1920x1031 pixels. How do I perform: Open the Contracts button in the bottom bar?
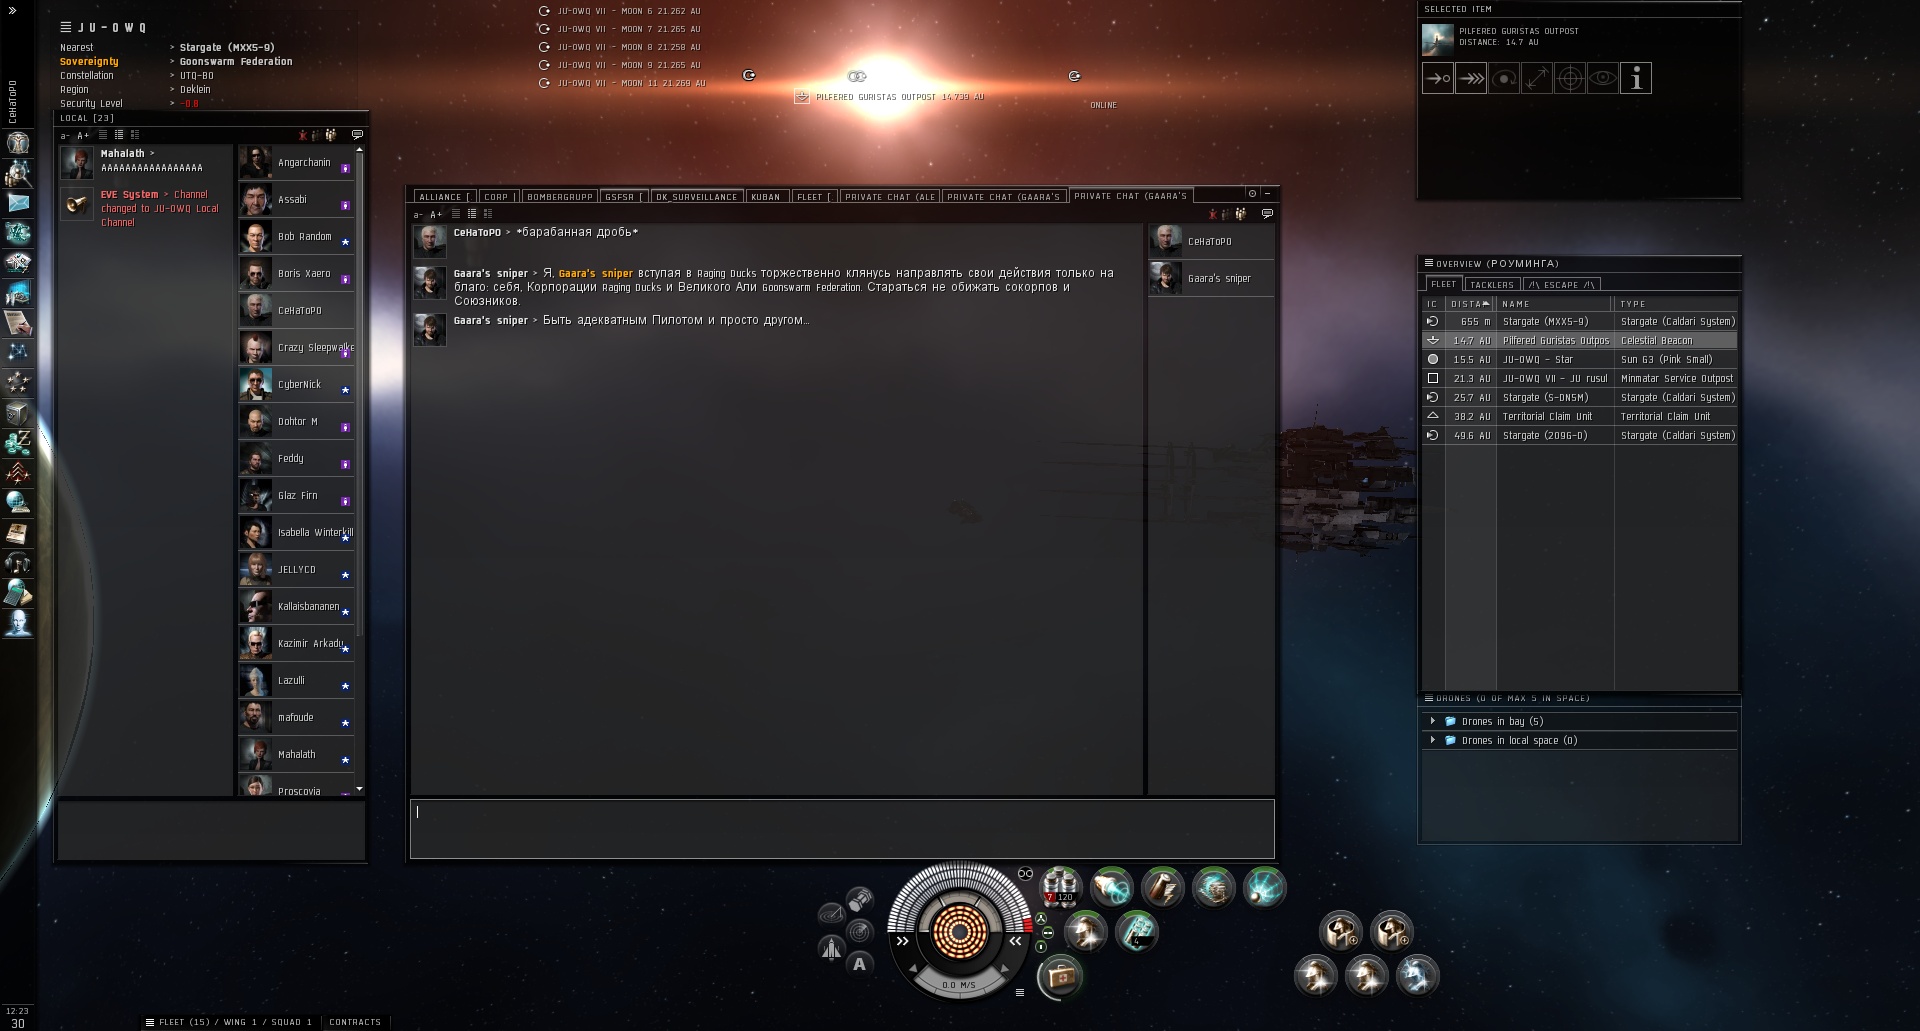tap(355, 1022)
